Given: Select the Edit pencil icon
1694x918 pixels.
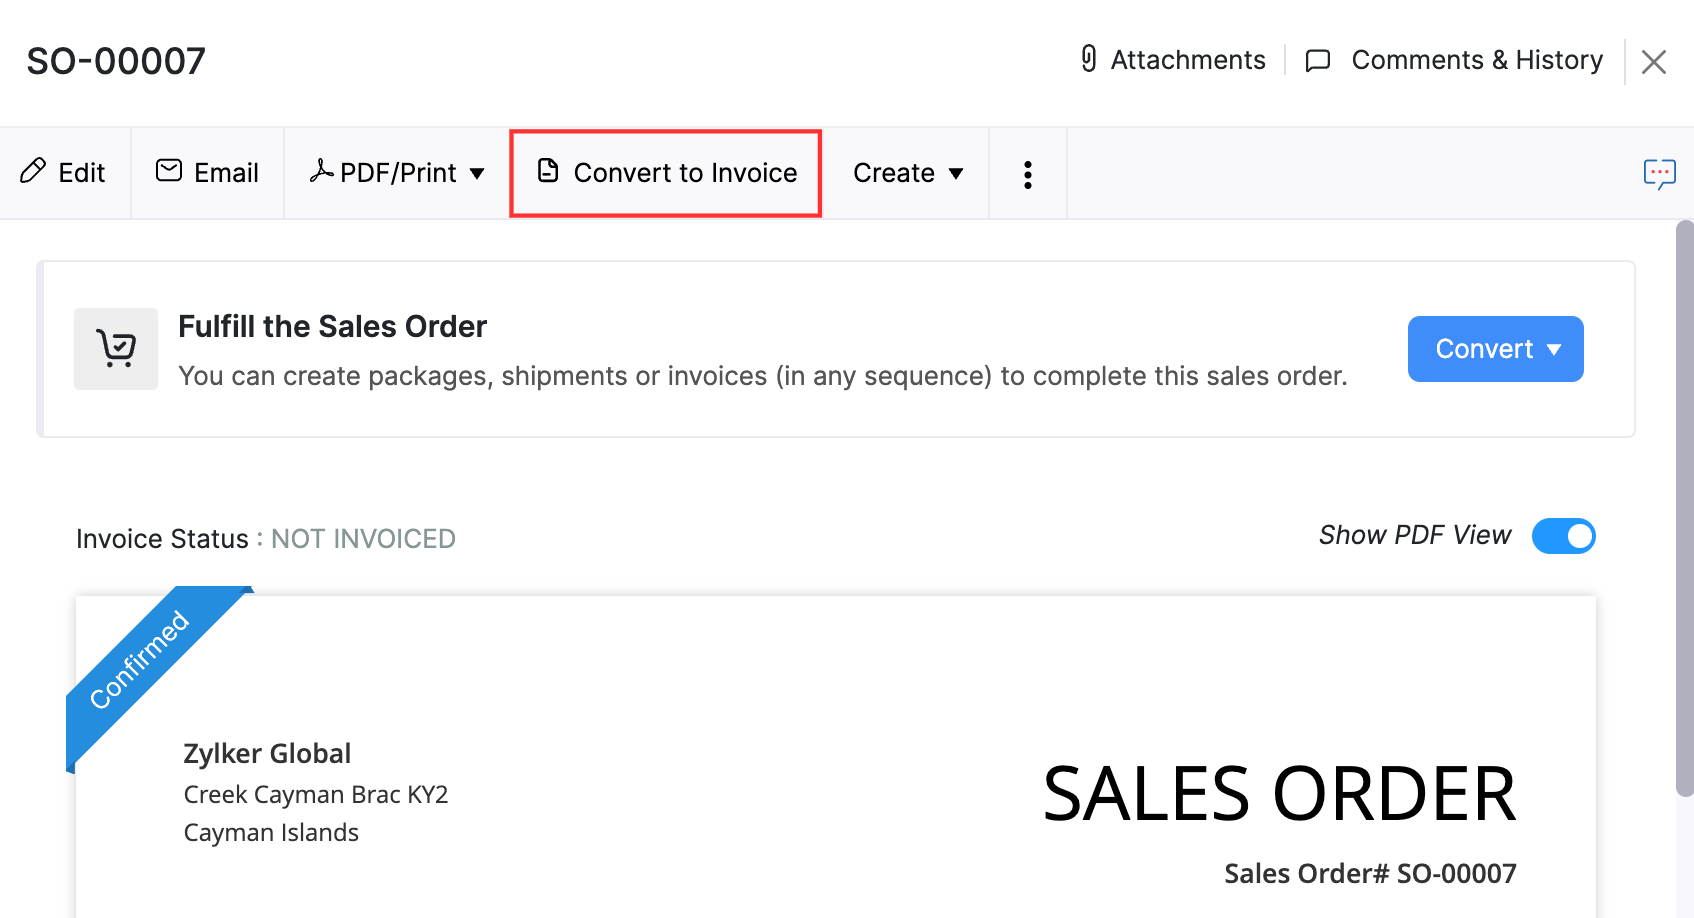Looking at the screenshot, I should pyautogui.click(x=32, y=172).
